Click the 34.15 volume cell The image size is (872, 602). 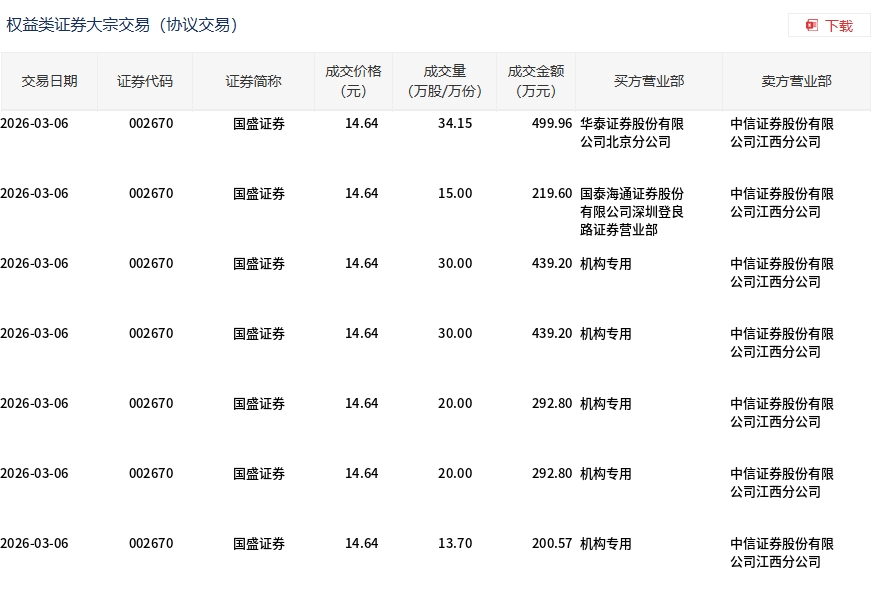click(455, 124)
